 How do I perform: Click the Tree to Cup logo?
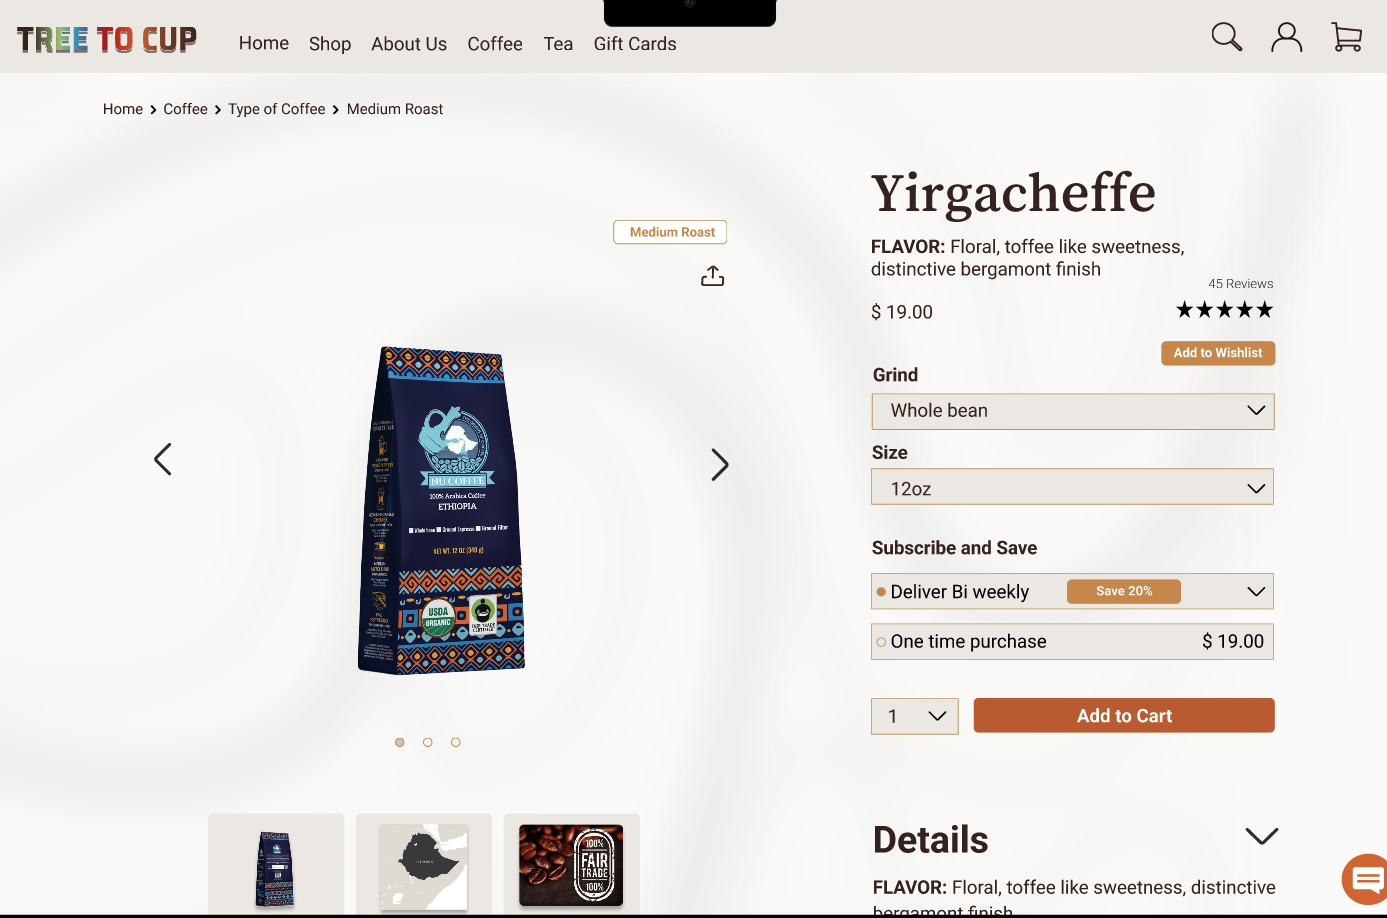tap(107, 39)
